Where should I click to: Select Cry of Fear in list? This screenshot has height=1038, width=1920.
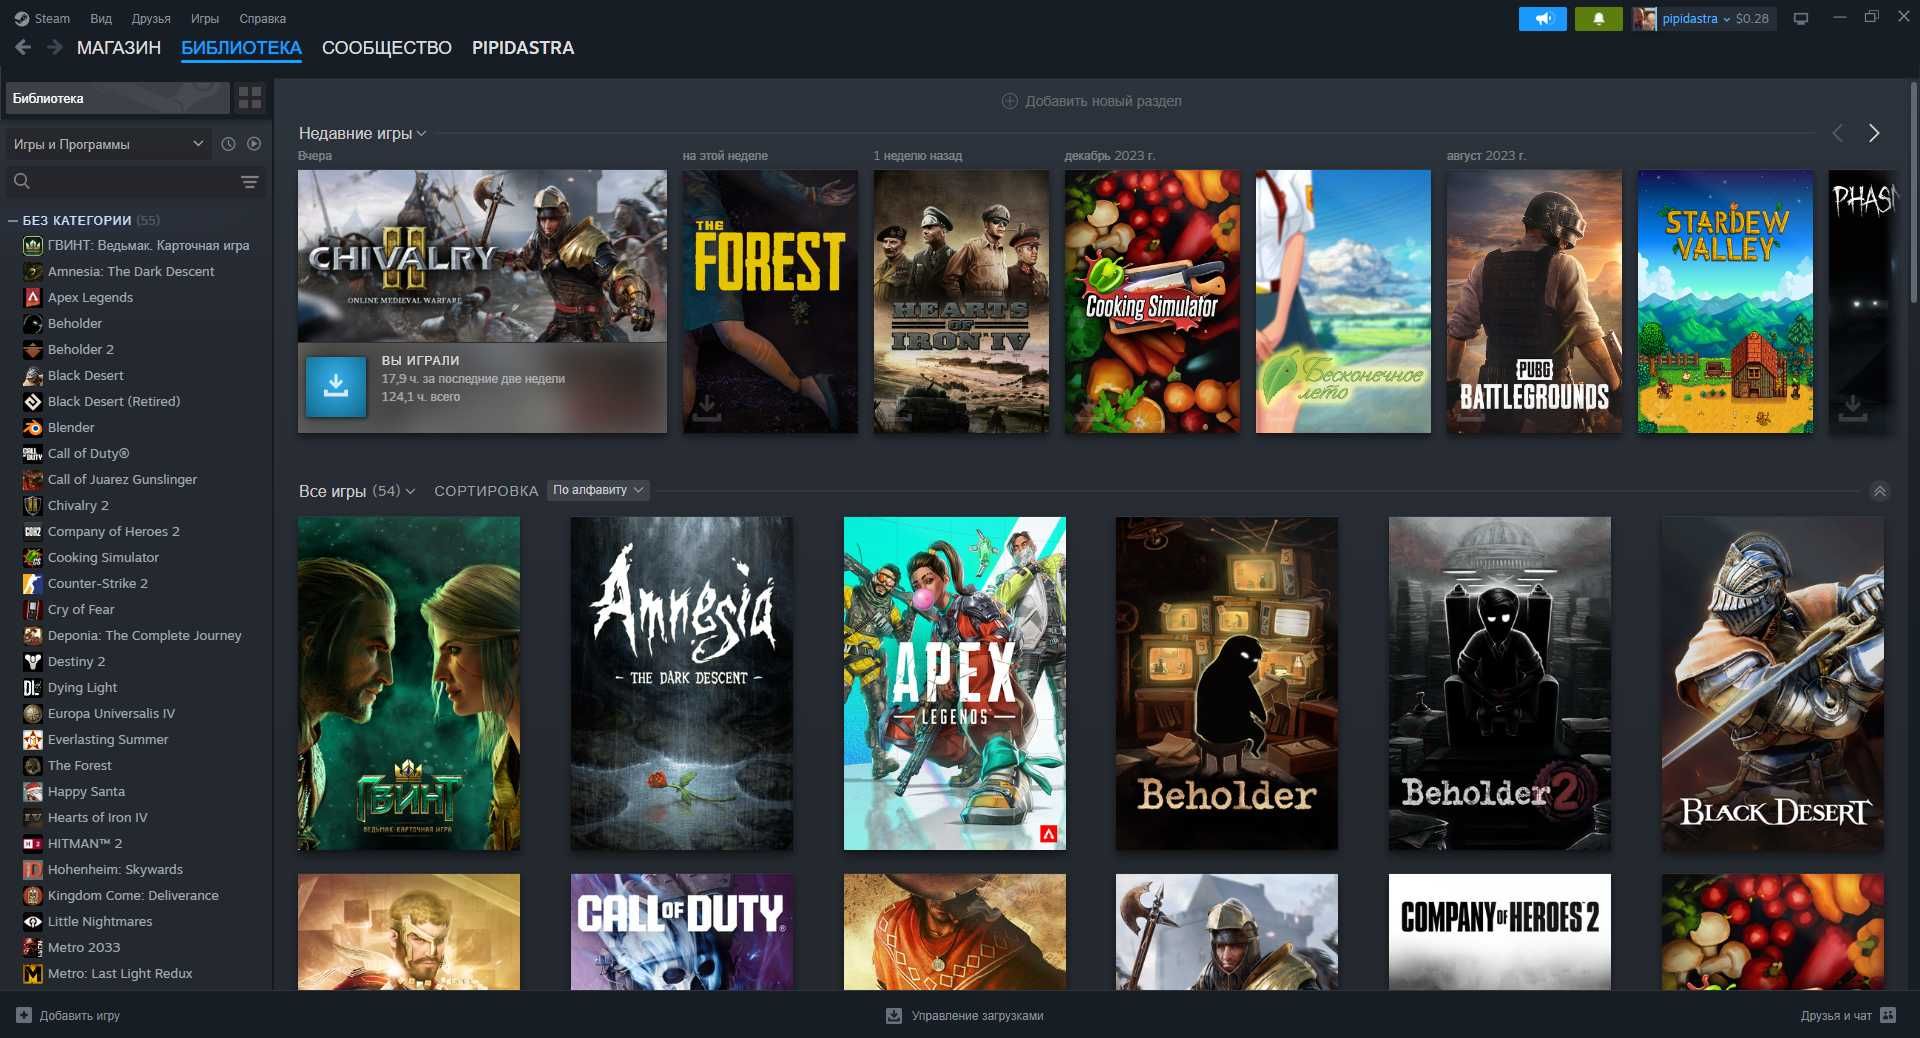(x=81, y=609)
